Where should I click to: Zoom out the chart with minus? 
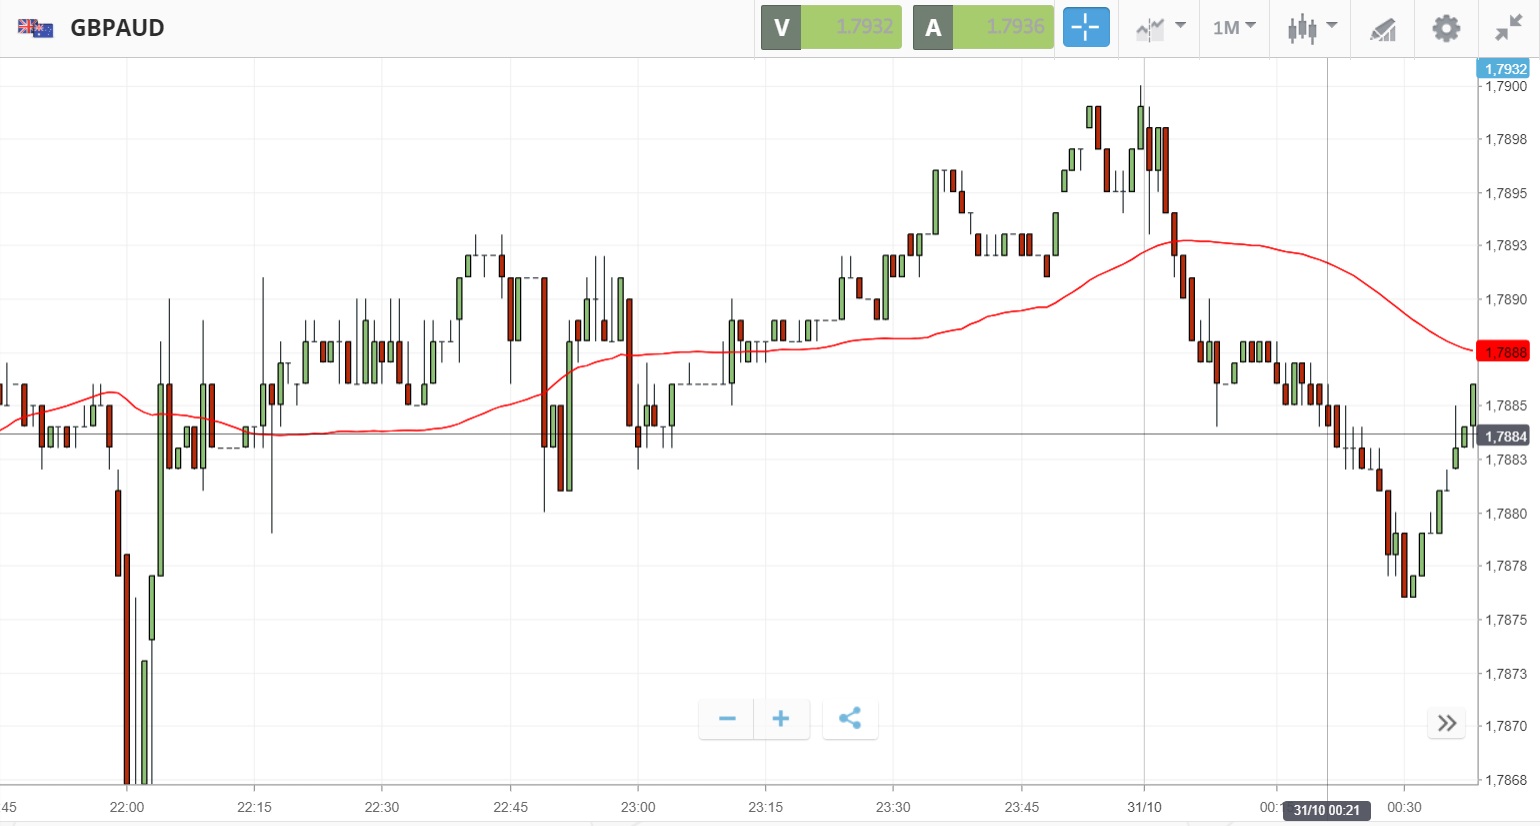[x=727, y=719]
